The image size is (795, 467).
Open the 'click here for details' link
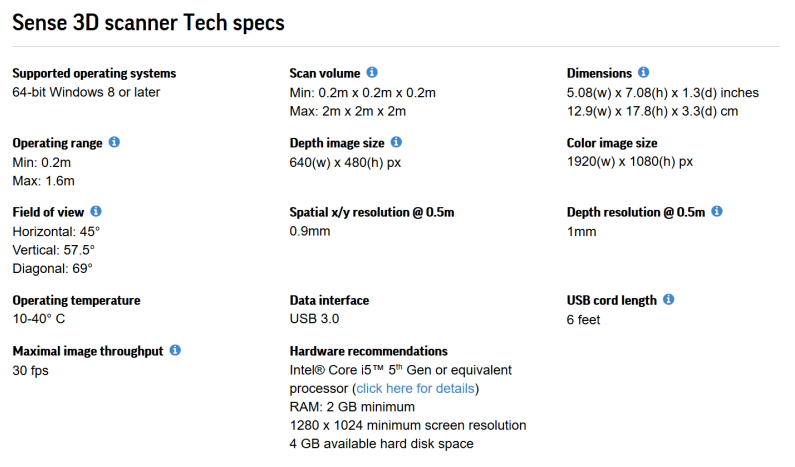click(x=415, y=388)
